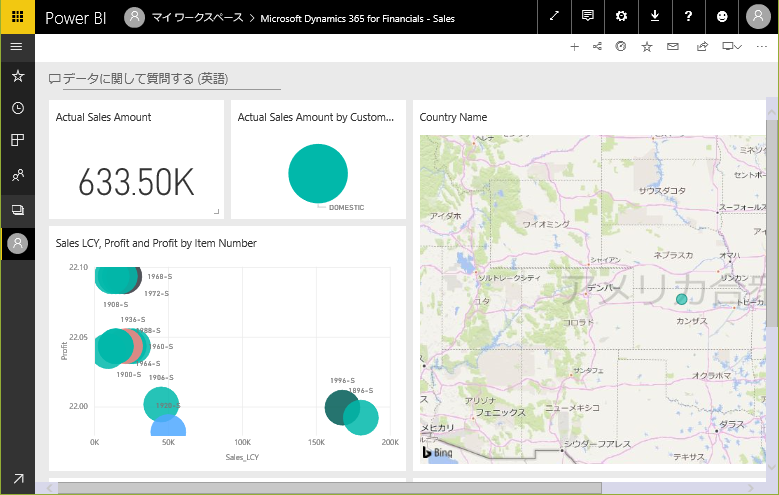Favorite this dashboard star icon
The image size is (779, 495).
(x=646, y=47)
